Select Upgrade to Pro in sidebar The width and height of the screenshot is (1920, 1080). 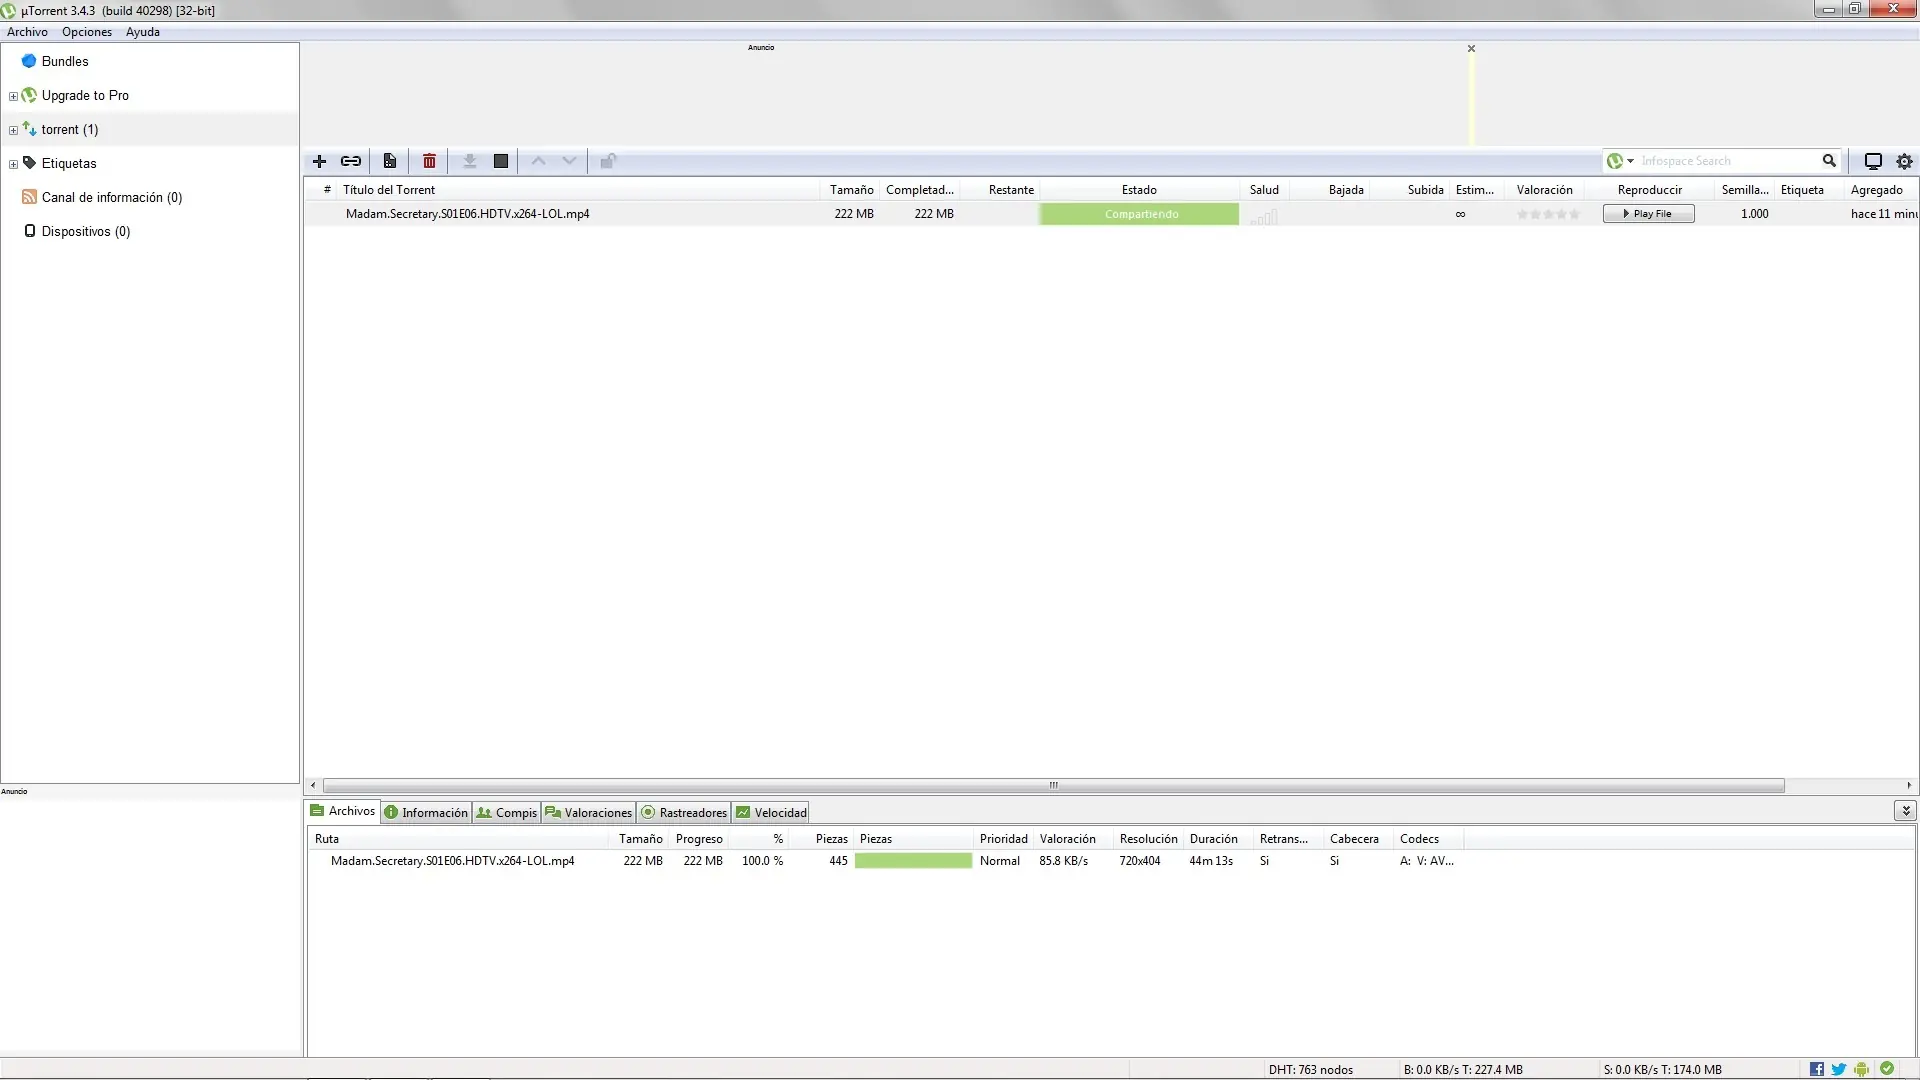85,95
